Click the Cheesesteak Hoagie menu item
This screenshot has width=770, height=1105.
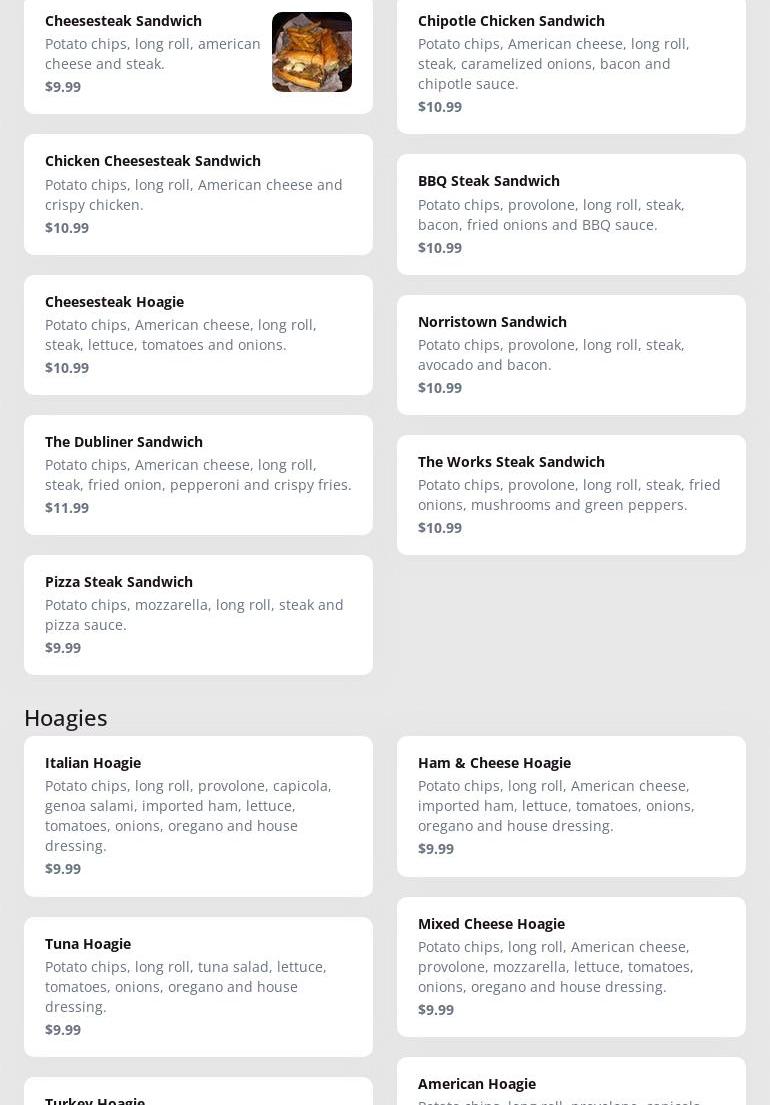[198, 334]
